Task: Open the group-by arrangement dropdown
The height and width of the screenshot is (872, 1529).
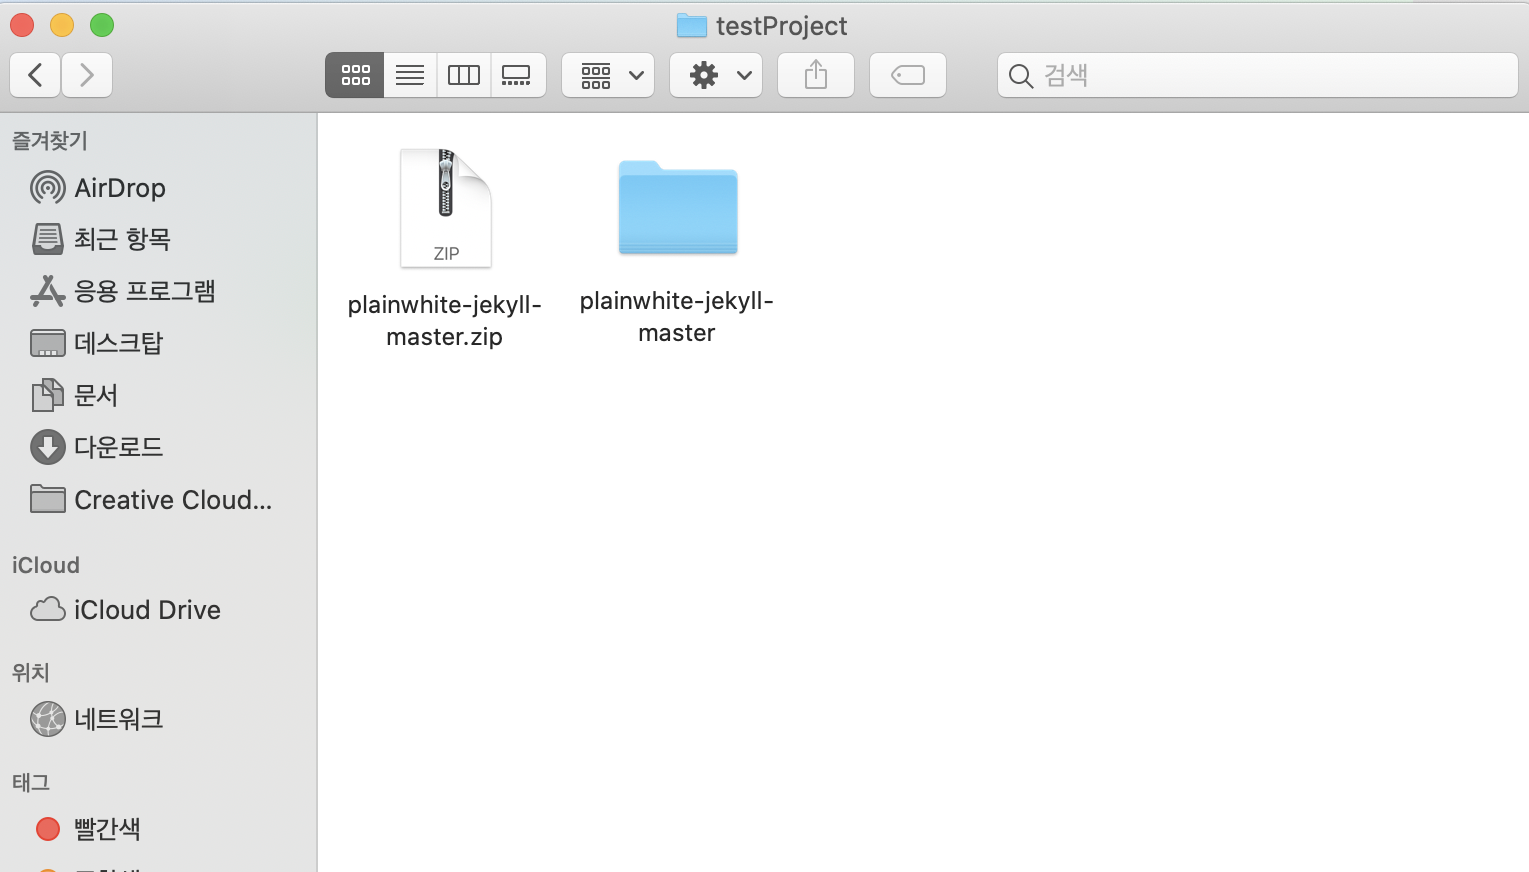Action: [608, 75]
